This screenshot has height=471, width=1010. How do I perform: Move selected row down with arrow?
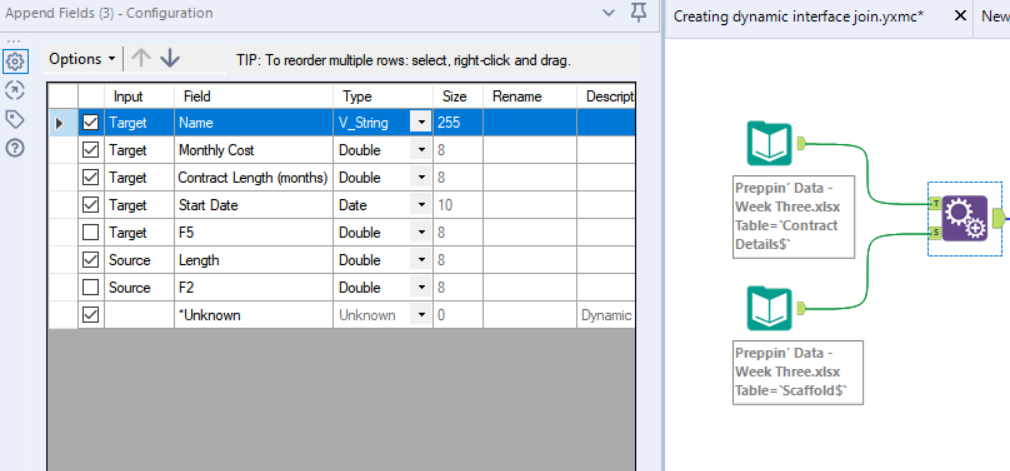170,58
